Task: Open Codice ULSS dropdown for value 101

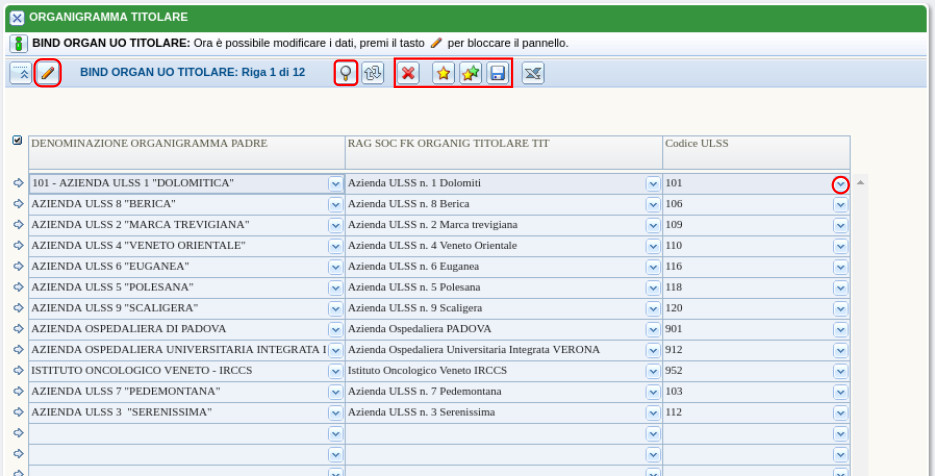Action: pyautogui.click(x=840, y=184)
